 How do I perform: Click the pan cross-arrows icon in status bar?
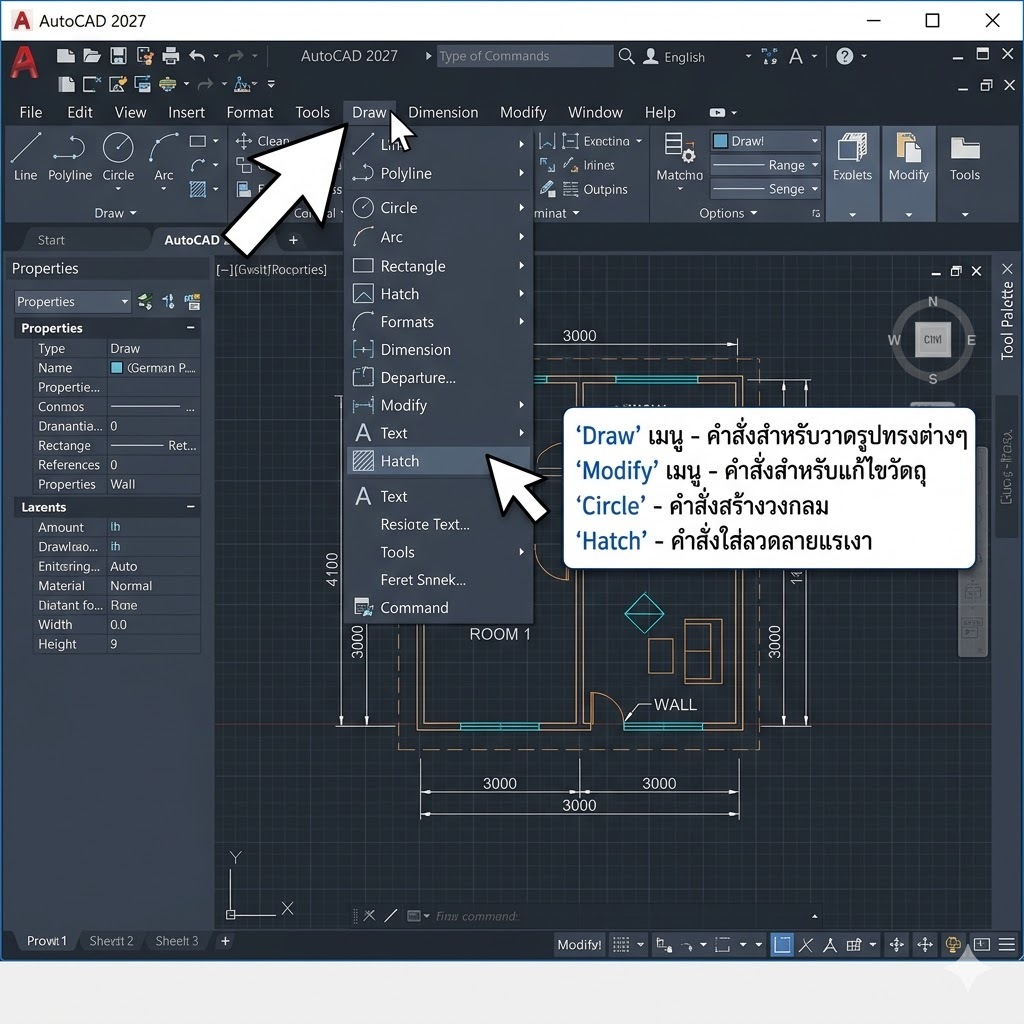(925, 944)
